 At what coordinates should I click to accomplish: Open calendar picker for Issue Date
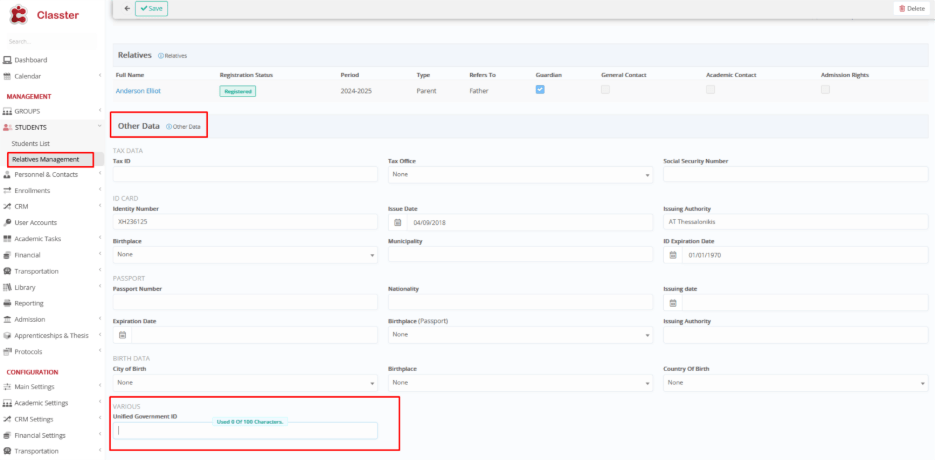(397, 222)
